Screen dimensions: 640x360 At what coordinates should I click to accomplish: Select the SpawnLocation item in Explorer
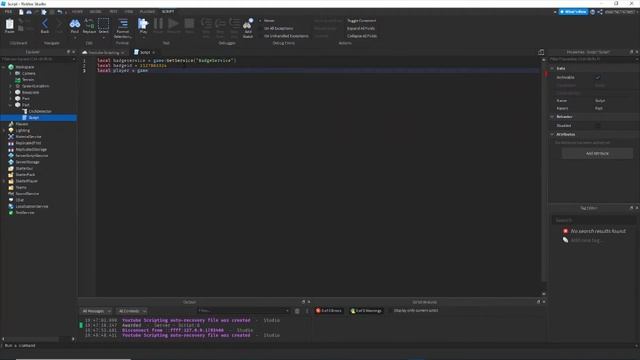[32, 86]
